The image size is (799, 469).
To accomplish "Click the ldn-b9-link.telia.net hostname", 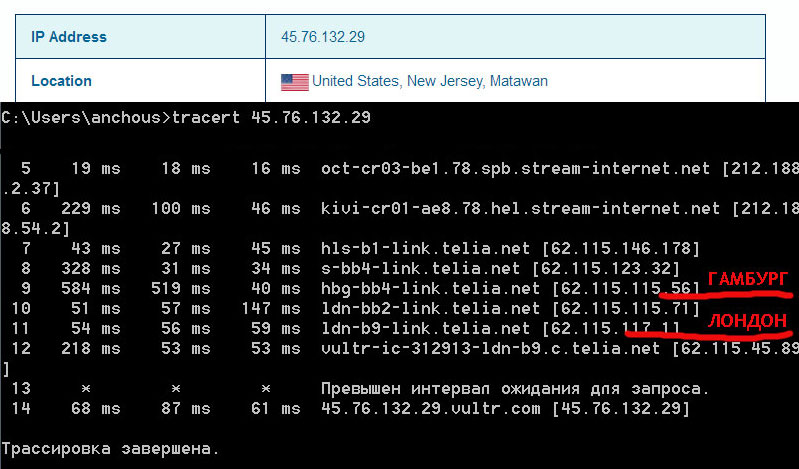I will click(426, 328).
